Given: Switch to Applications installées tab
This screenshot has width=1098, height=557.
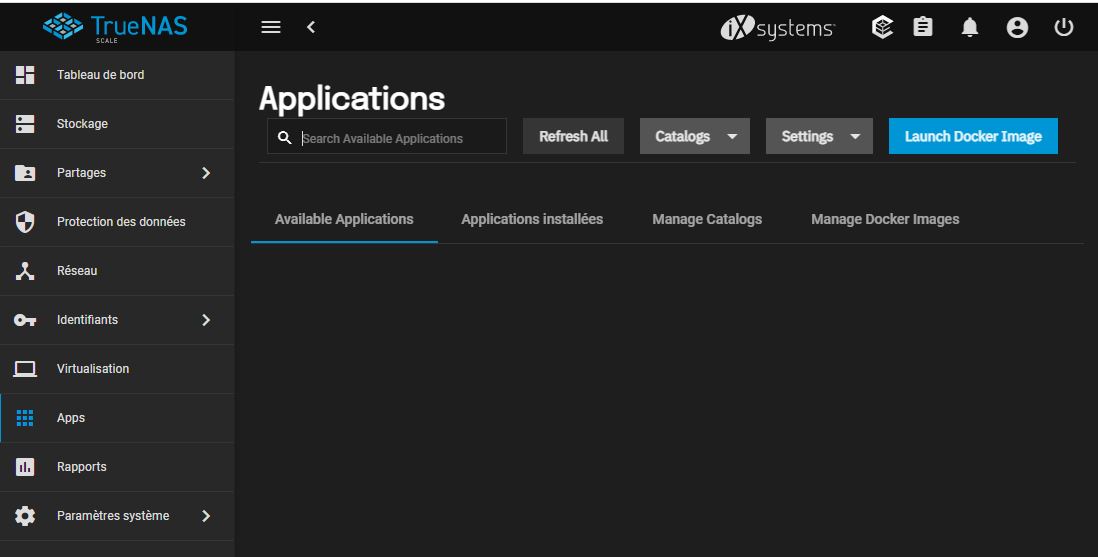Looking at the screenshot, I should click(x=532, y=219).
